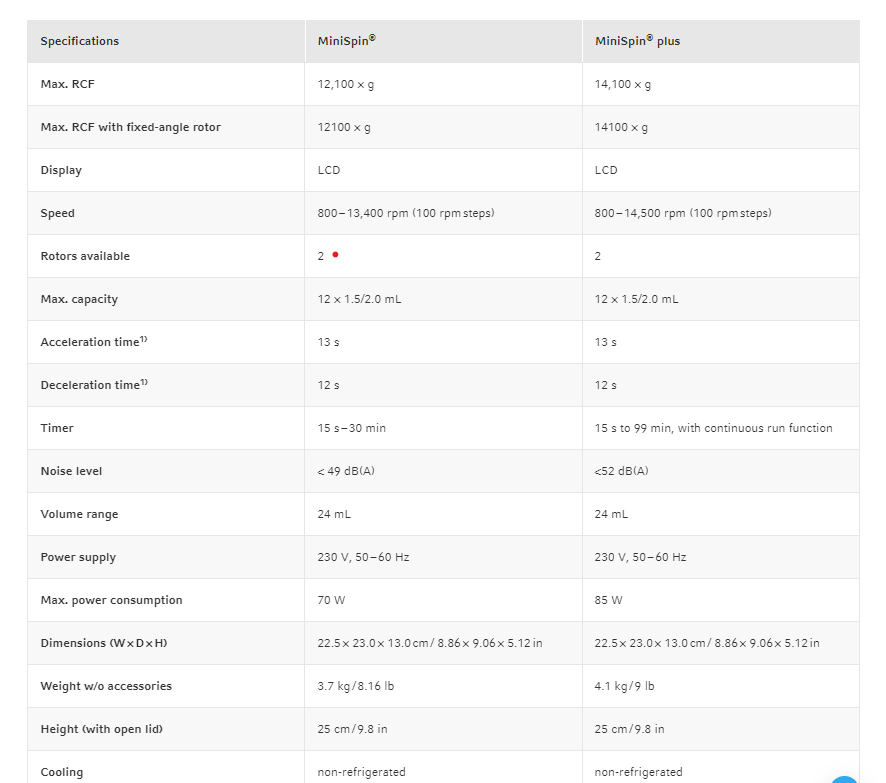Select the 14,100 × g value for MiniSpin plus
The width and height of the screenshot is (886, 783).
[622, 84]
